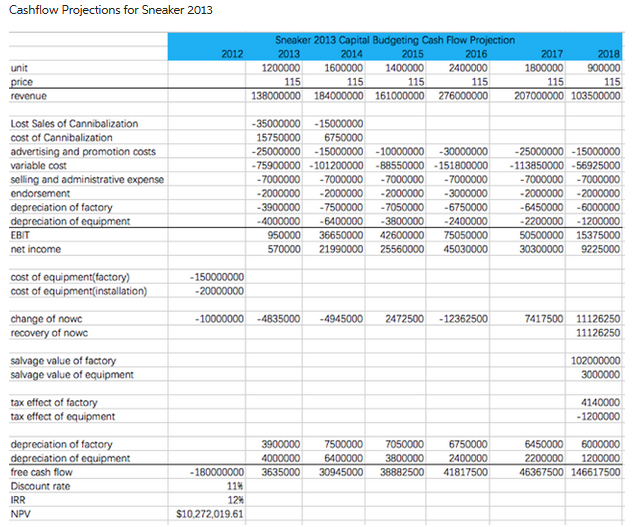Select equipment depreciation -6400000
The width and height of the screenshot is (632, 527).
341,221
